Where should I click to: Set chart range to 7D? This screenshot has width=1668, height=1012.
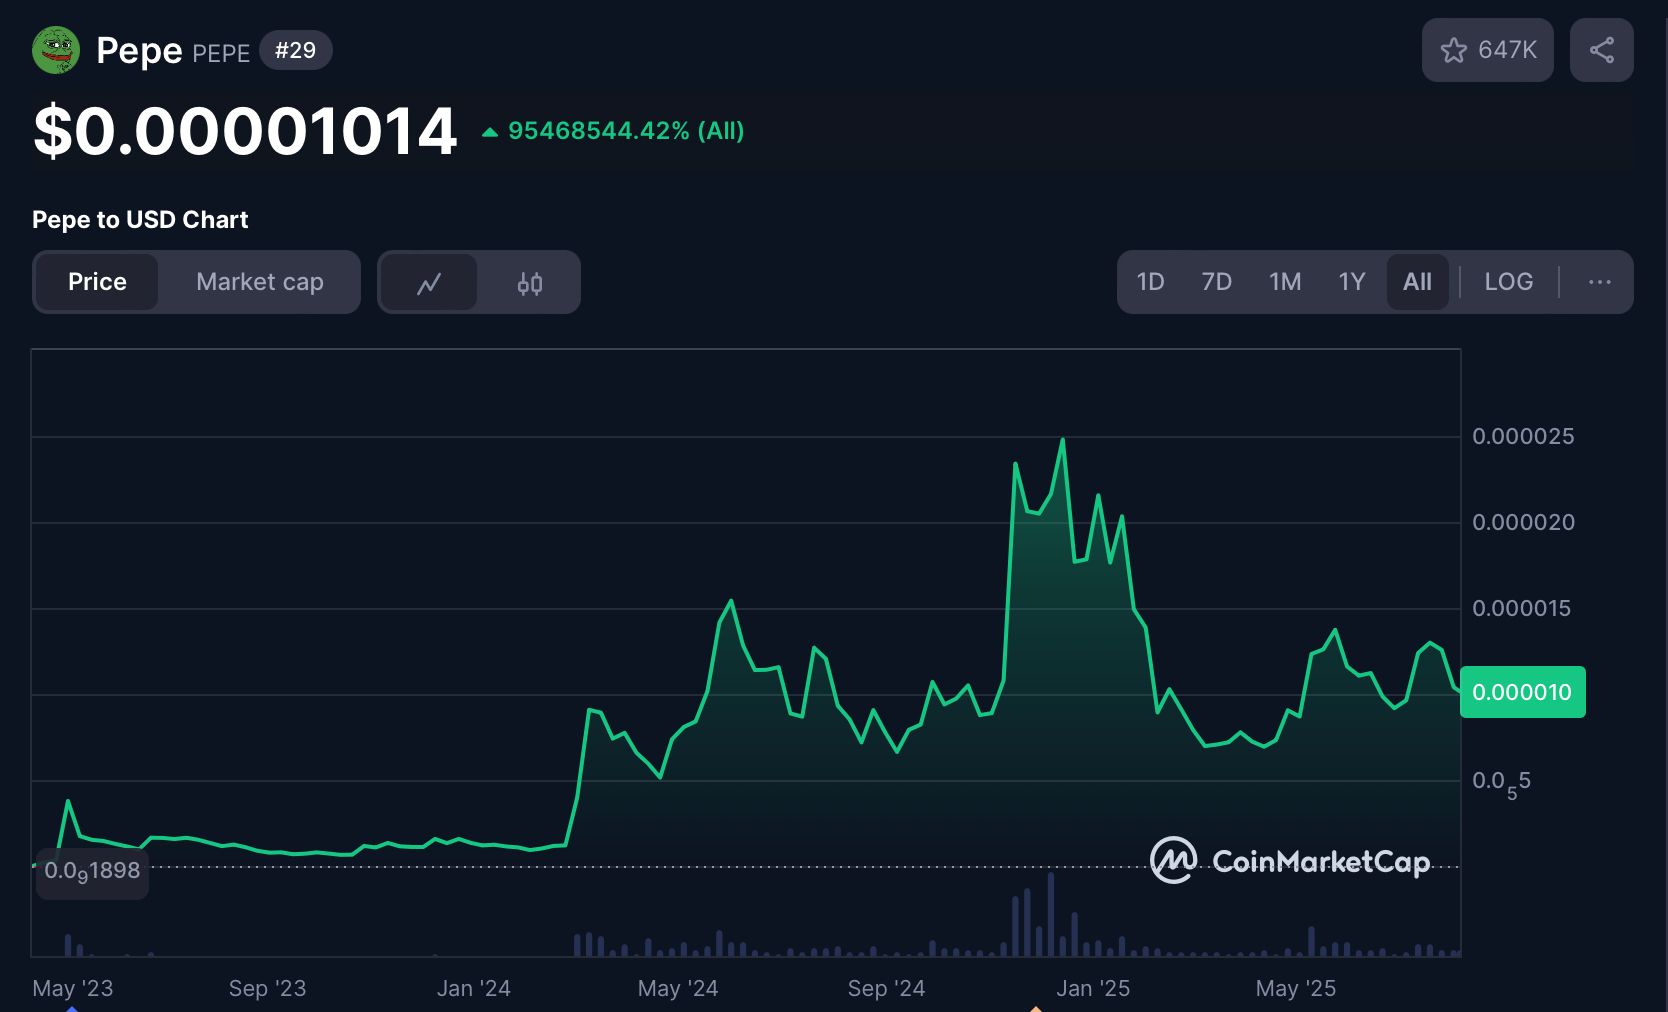1217,282
